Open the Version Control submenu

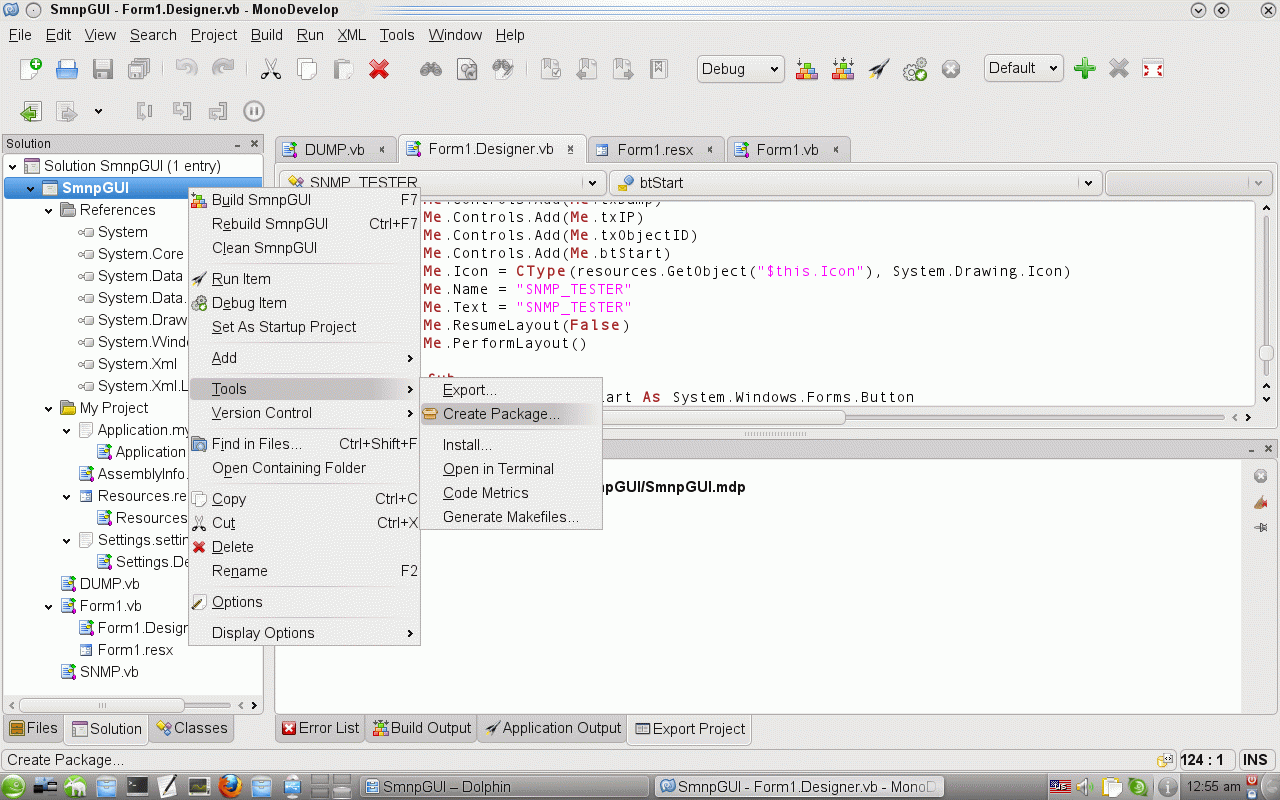click(304, 413)
